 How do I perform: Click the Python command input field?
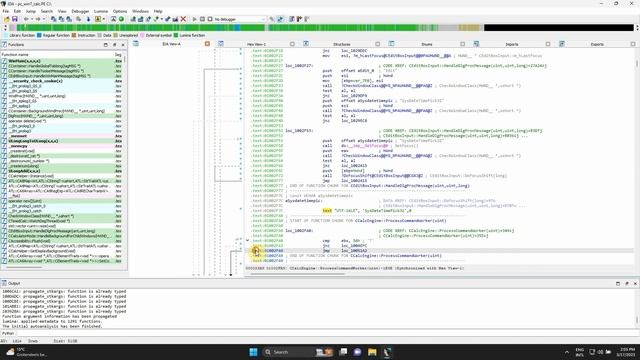[x=327, y=333]
